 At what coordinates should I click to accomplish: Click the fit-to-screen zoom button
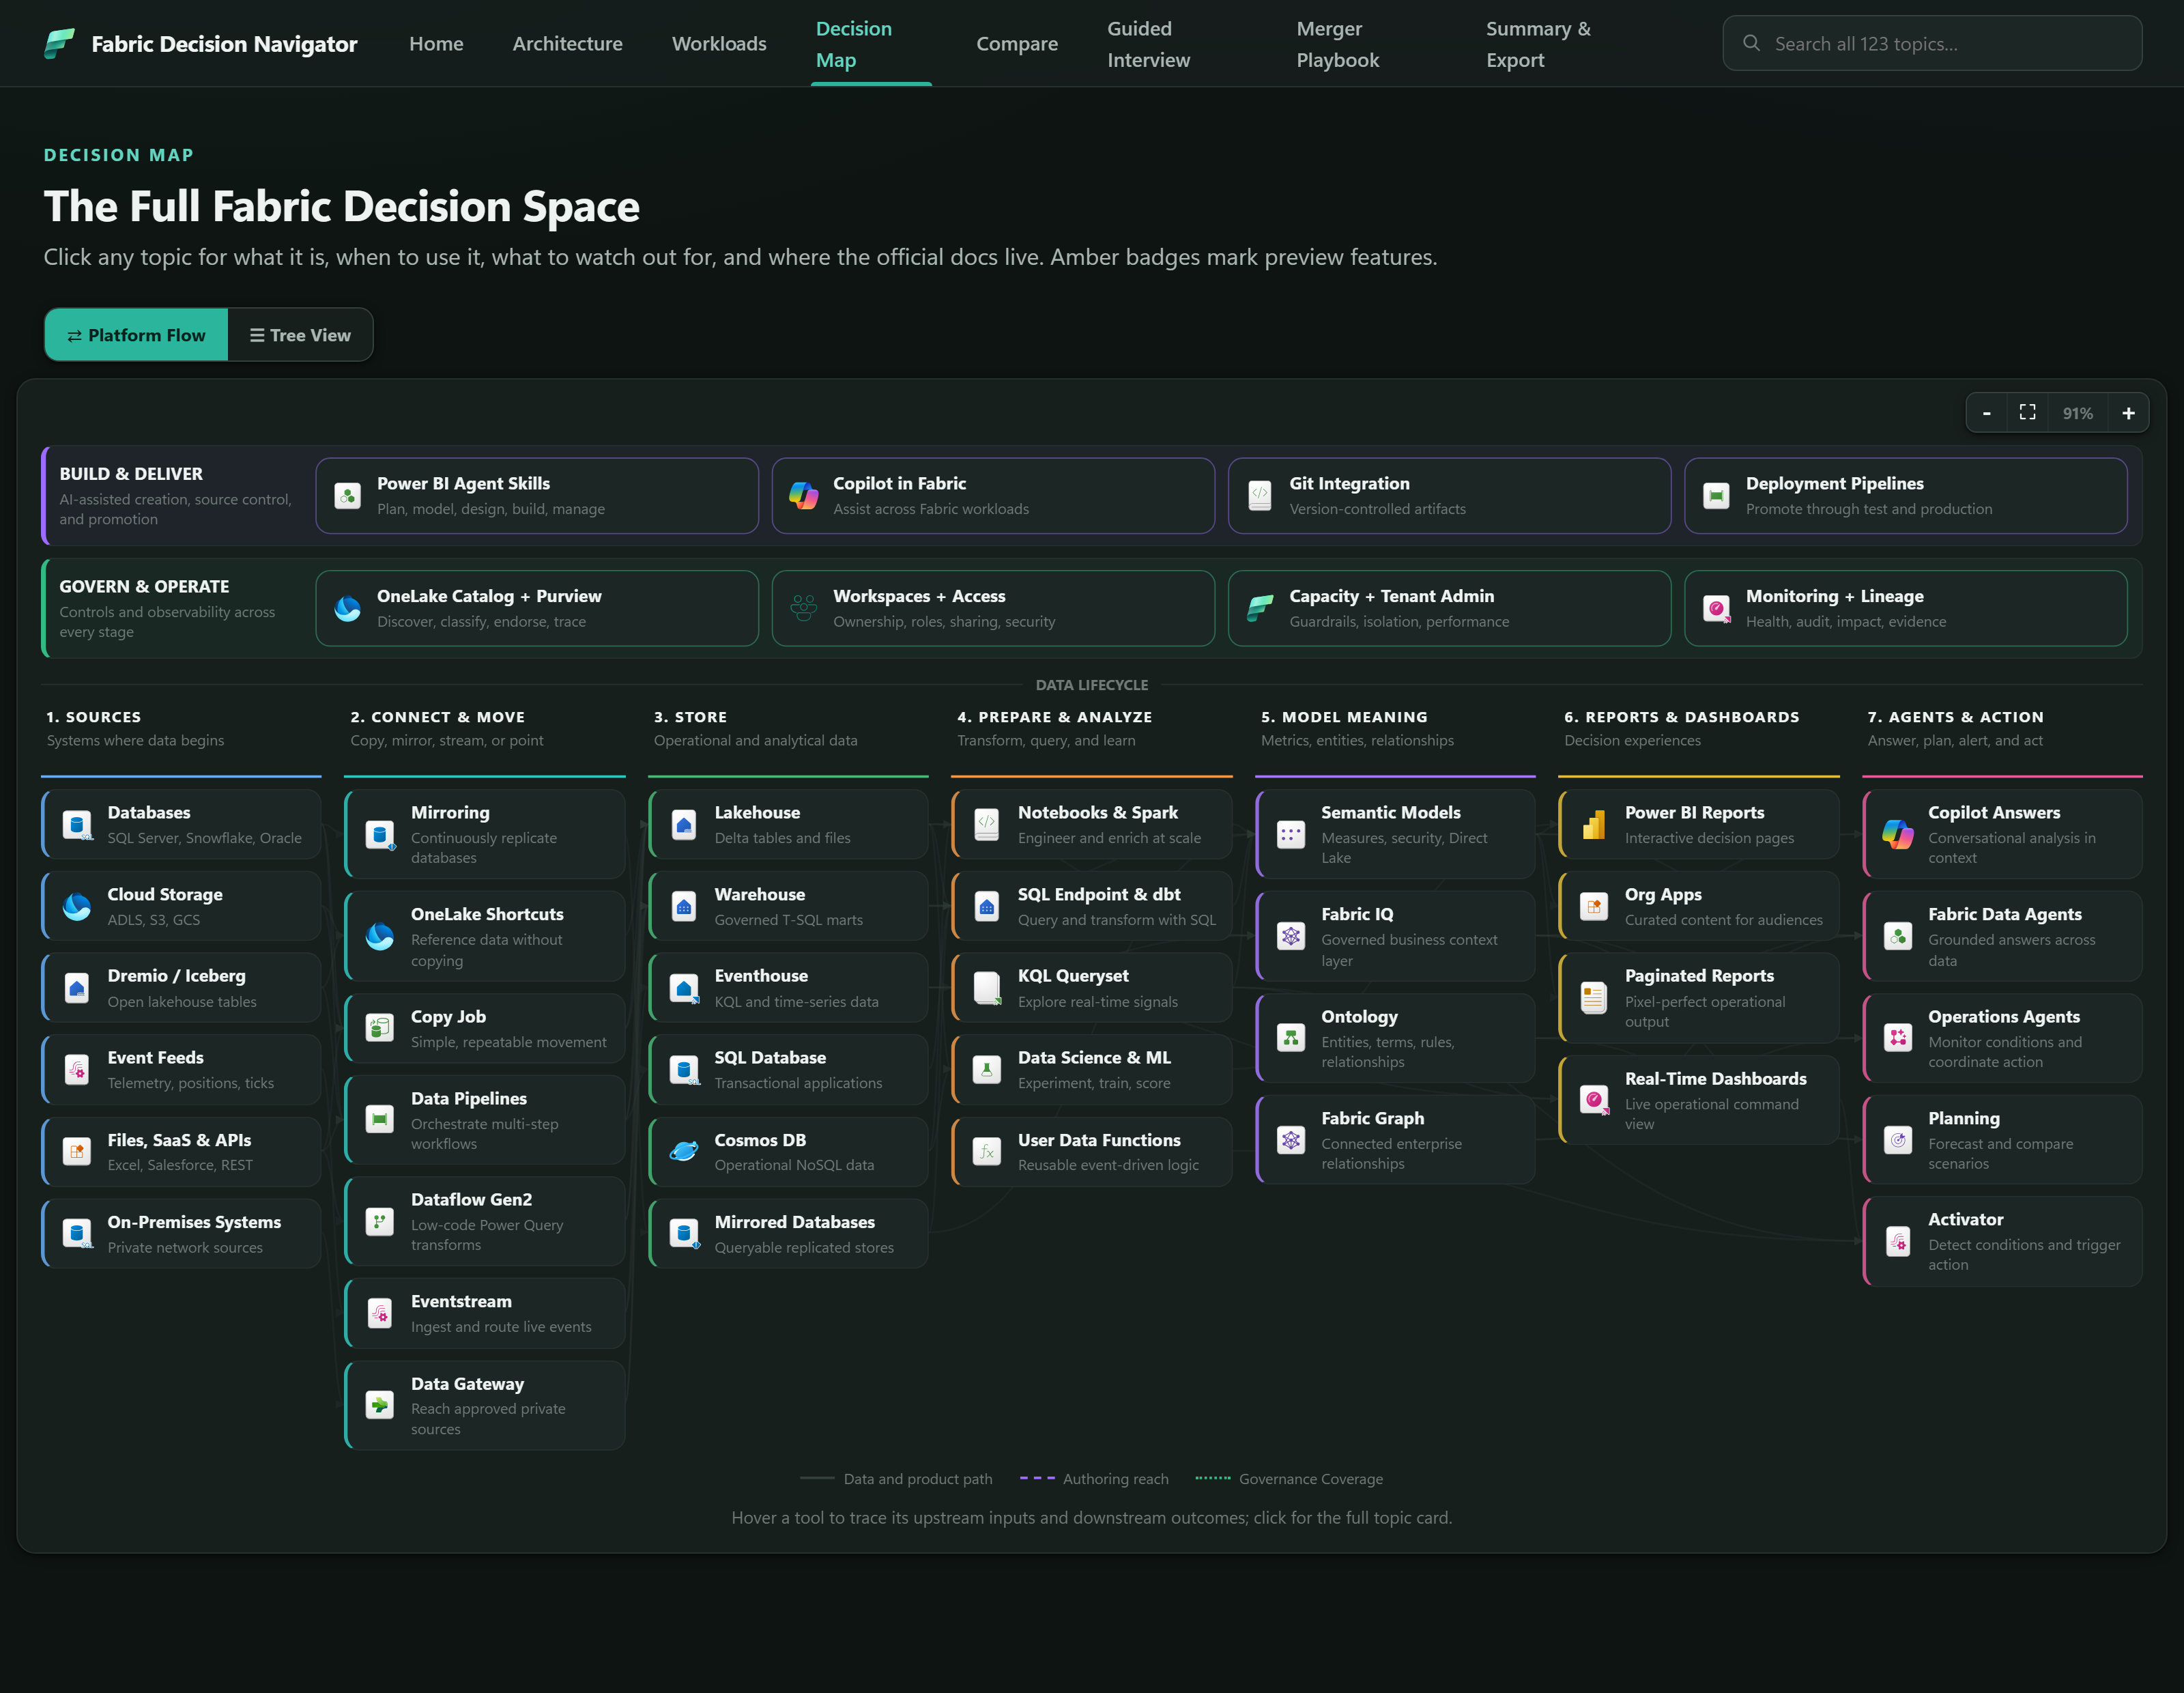[x=2027, y=413]
